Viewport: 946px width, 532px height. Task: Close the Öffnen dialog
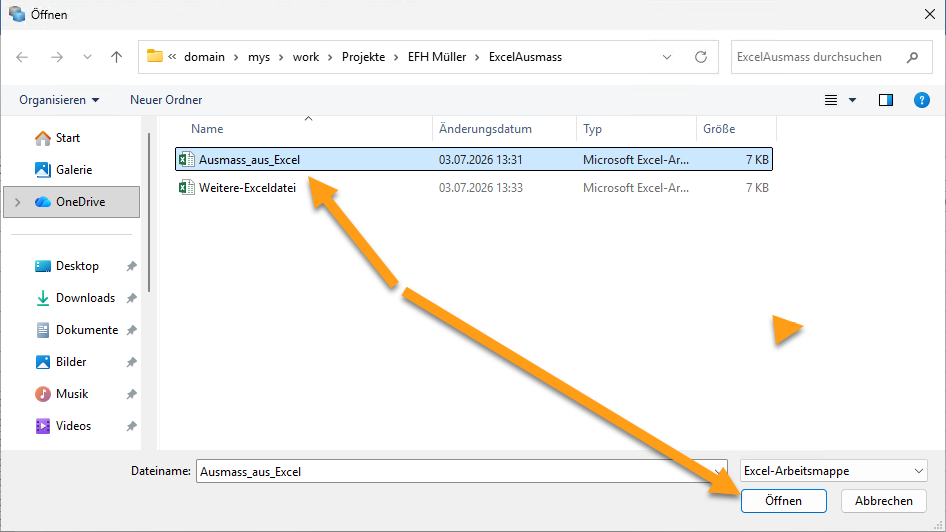(x=930, y=14)
